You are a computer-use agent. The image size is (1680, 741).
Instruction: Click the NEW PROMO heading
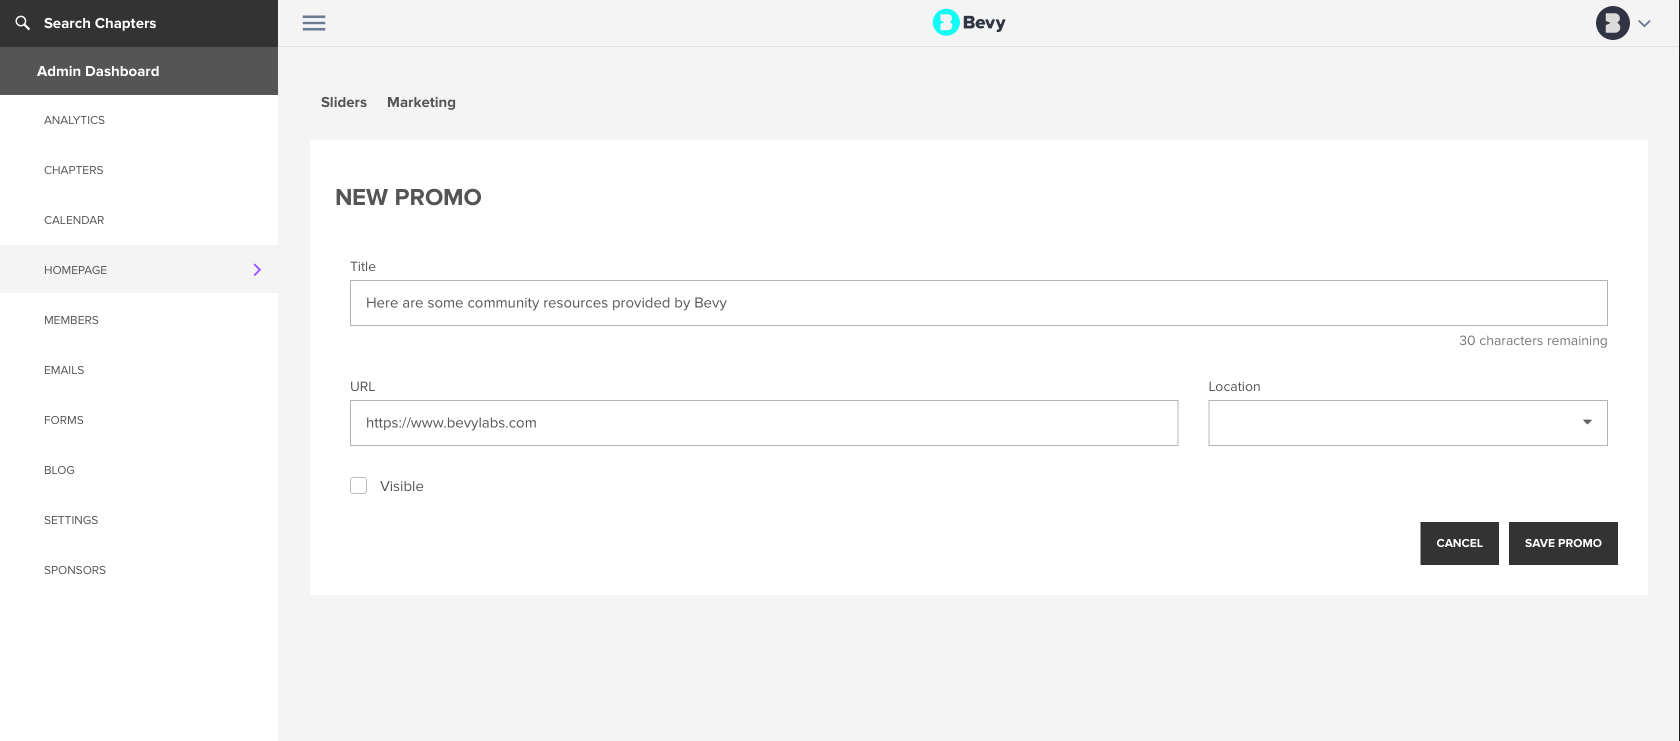pos(408,198)
